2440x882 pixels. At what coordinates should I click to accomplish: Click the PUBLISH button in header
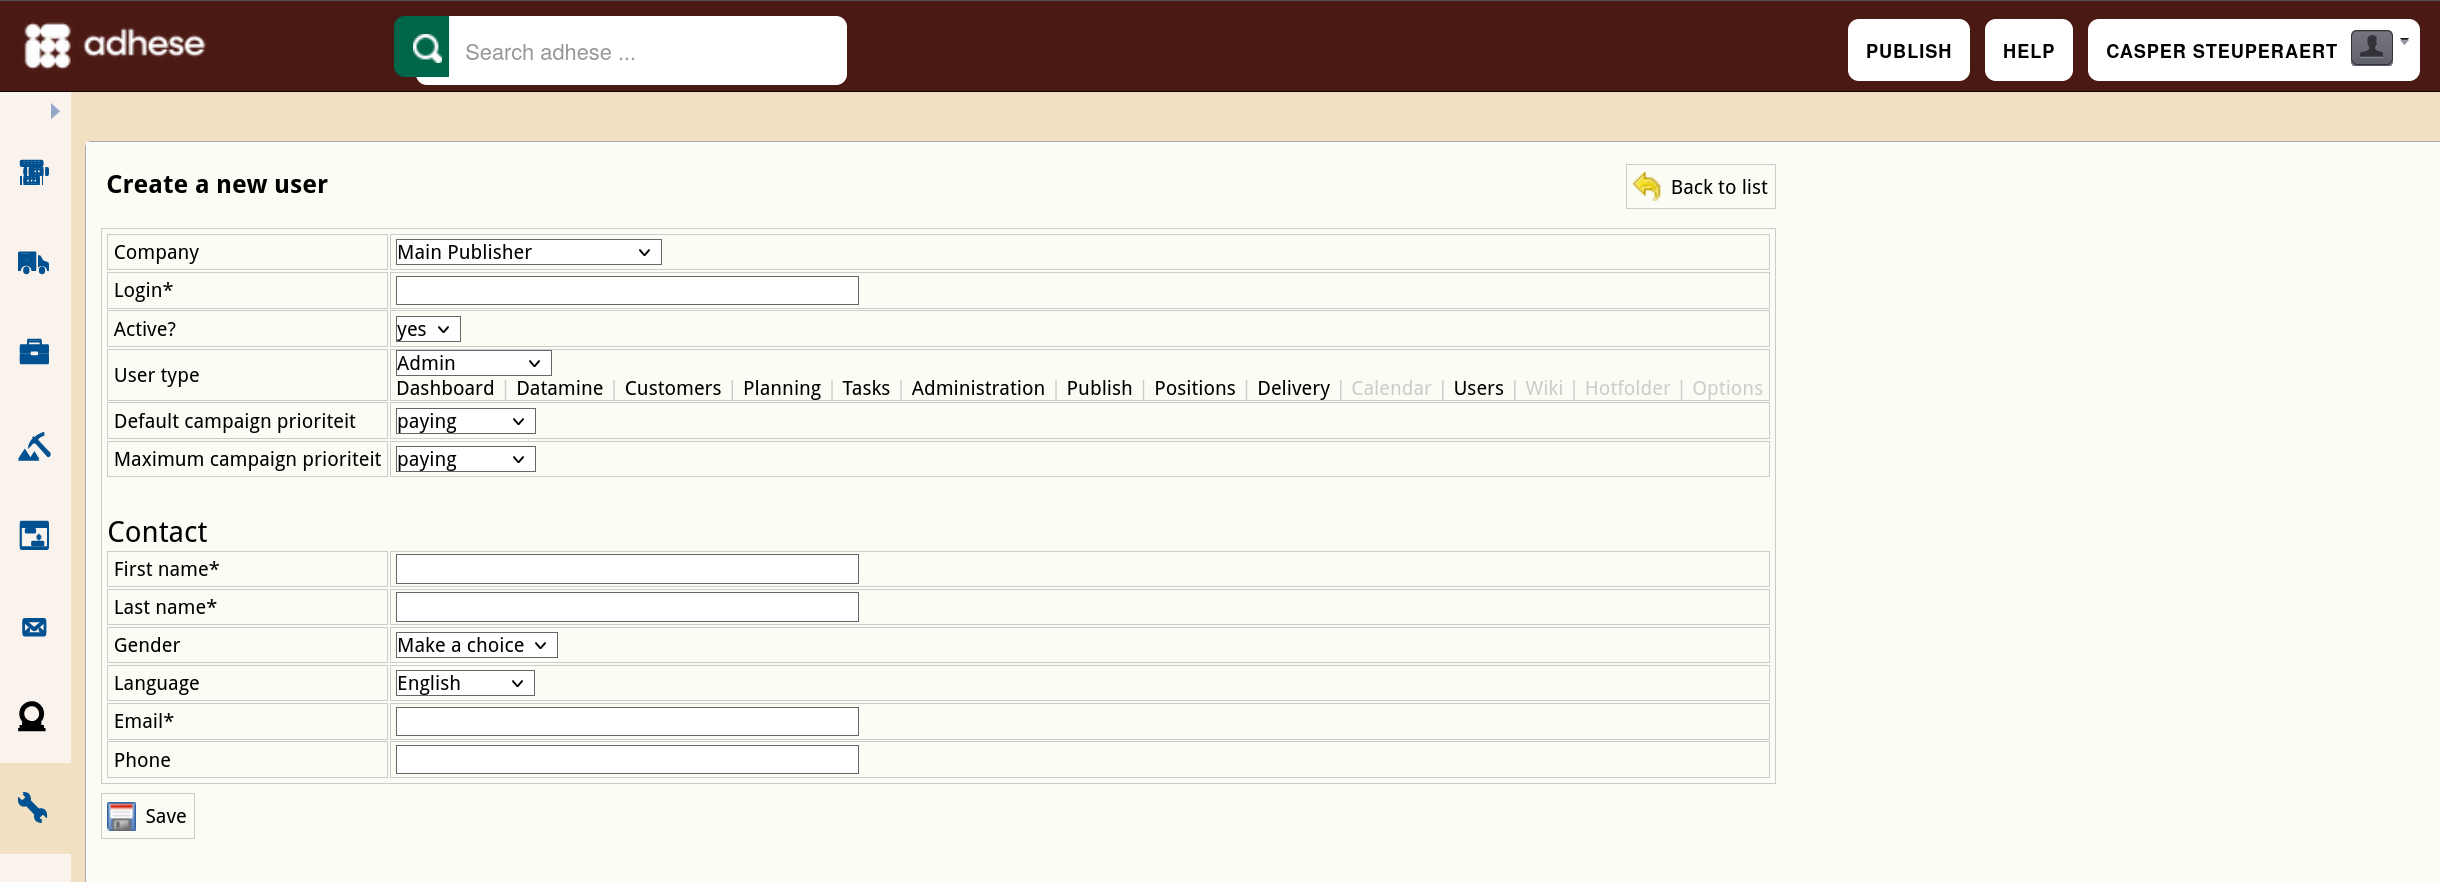click(x=1908, y=50)
